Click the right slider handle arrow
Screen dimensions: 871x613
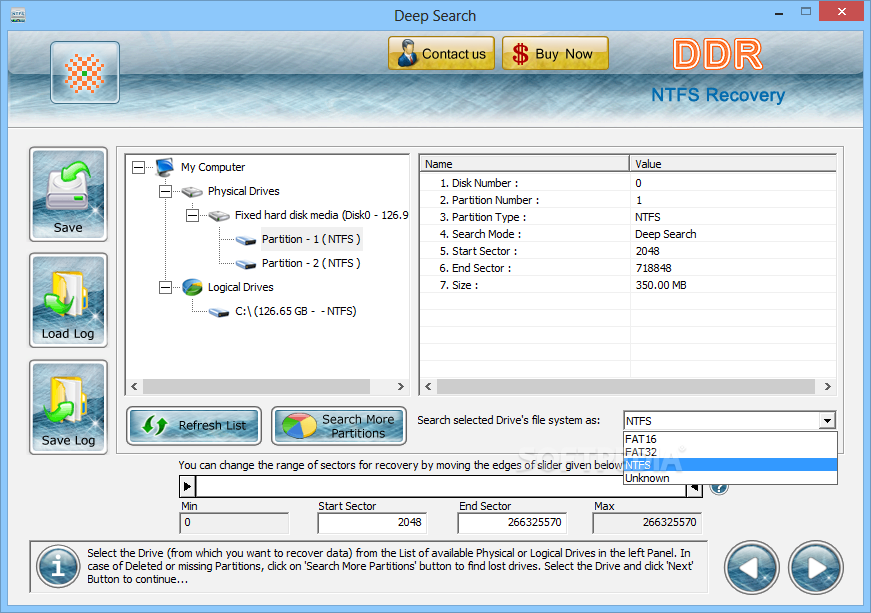coord(694,488)
